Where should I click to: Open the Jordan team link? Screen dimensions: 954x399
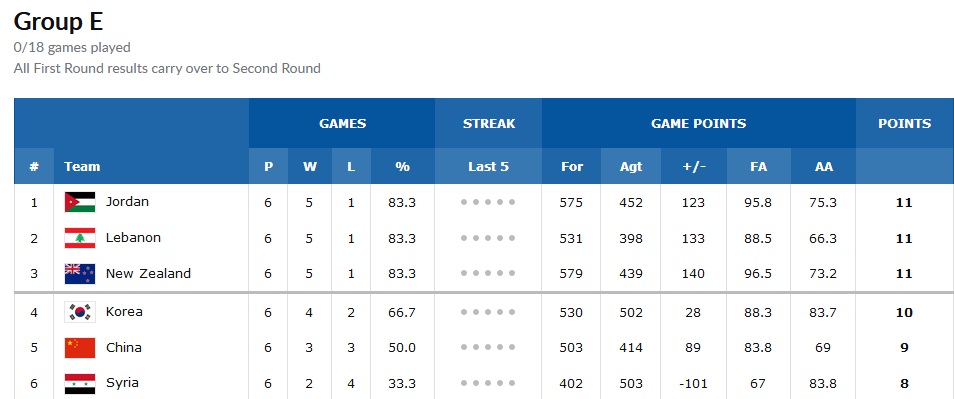tap(127, 201)
